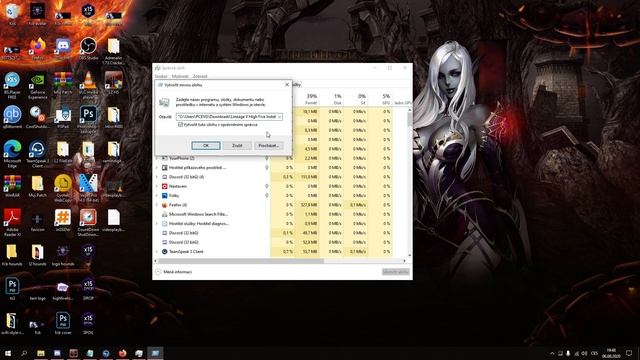Select the Discord desktop shortcut
640x360 pixels.
pos(62,49)
